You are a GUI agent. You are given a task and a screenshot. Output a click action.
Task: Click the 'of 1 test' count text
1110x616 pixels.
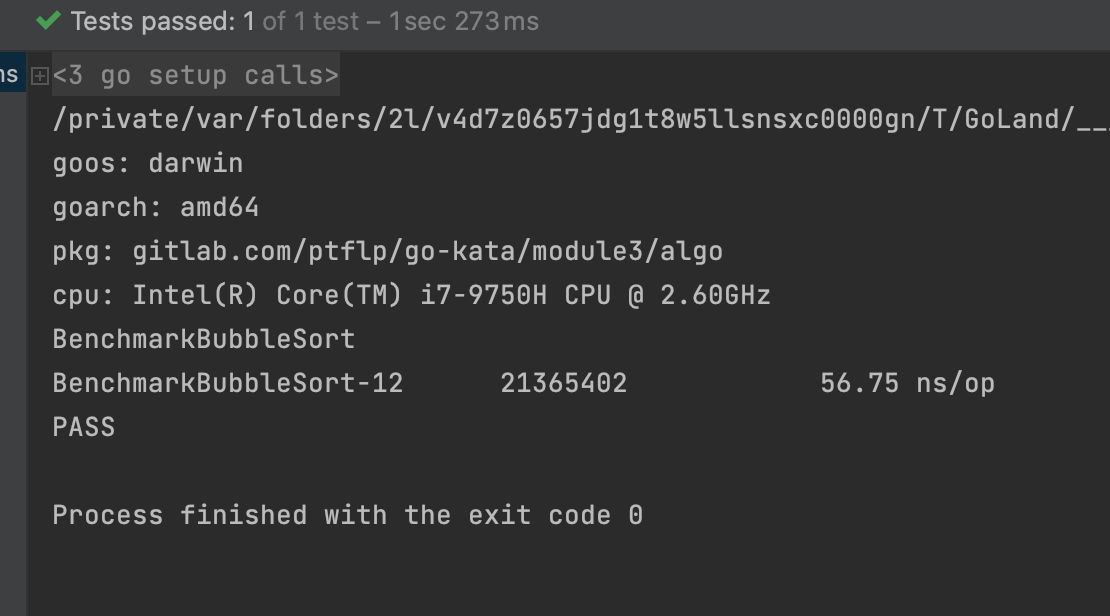tap(309, 21)
